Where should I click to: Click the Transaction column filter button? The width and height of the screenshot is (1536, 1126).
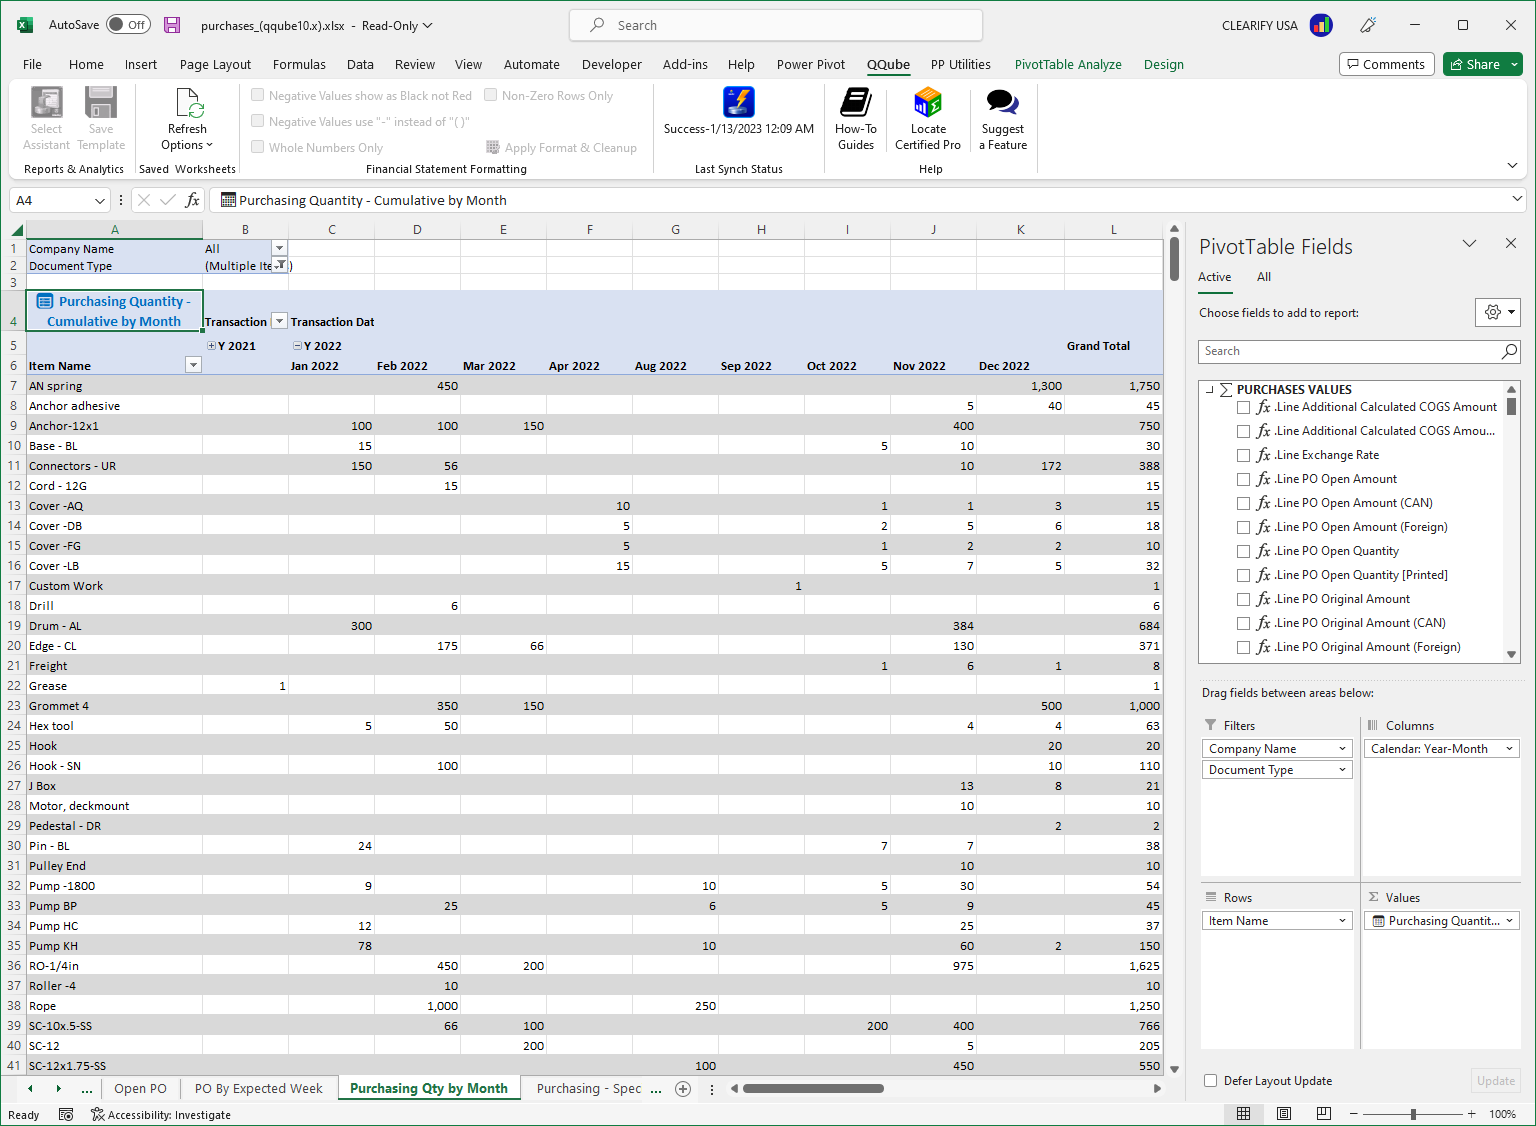click(280, 321)
